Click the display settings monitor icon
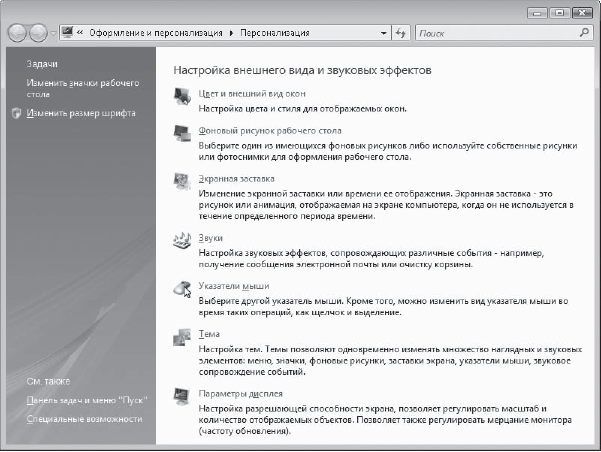This screenshot has width=601, height=452. [182, 396]
